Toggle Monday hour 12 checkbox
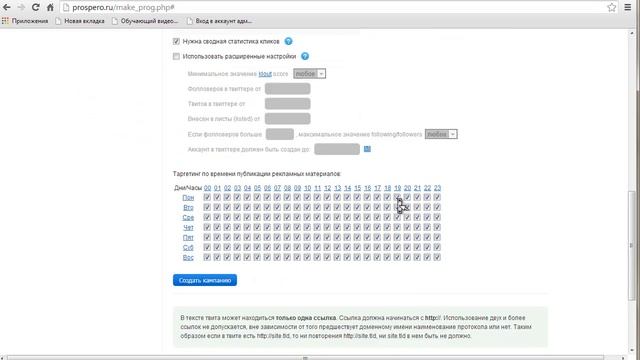 pos(327,197)
